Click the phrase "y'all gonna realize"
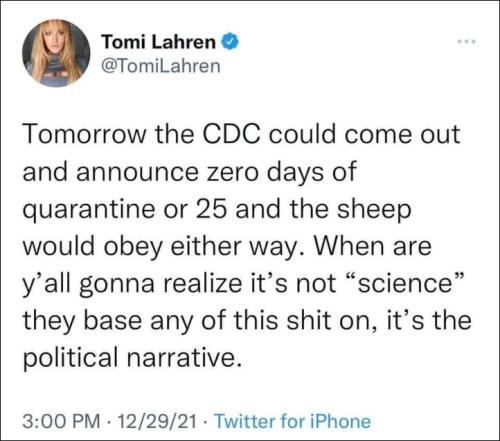 (x=132, y=285)
